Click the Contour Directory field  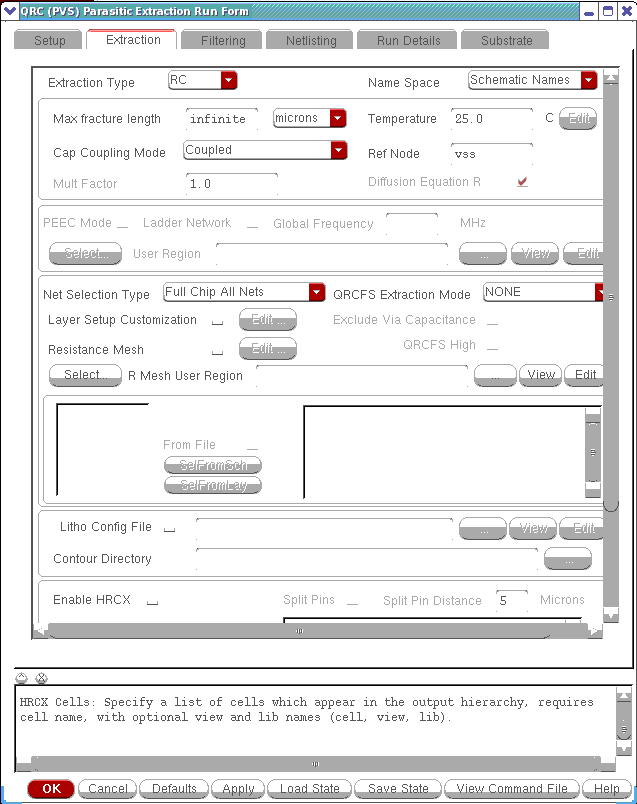(x=367, y=559)
